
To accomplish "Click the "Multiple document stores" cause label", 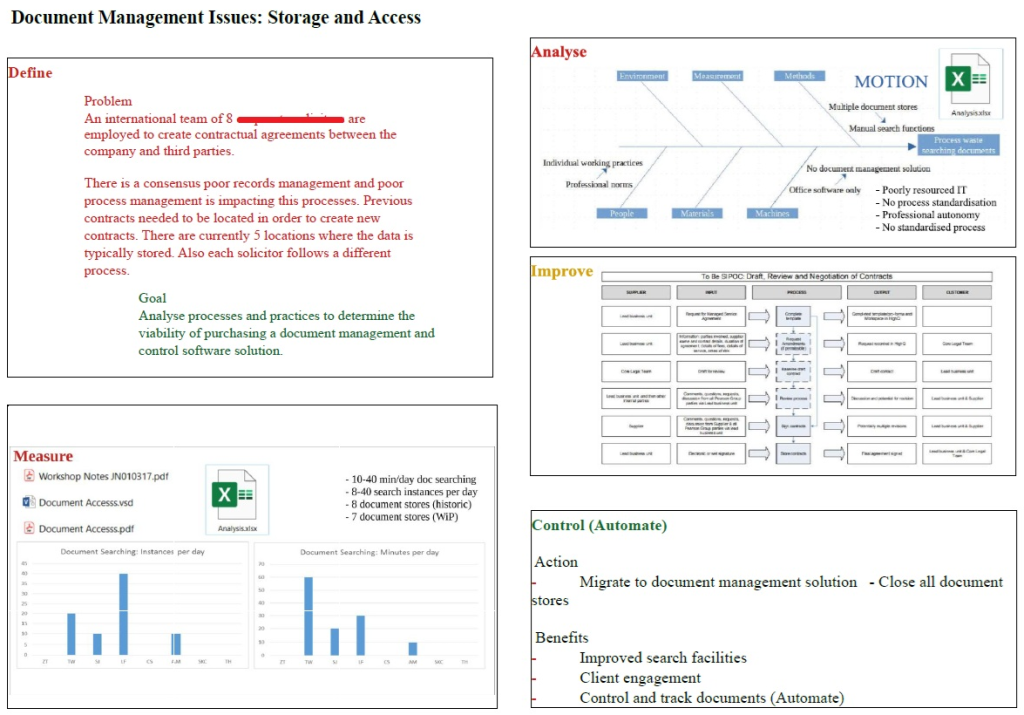I will tap(872, 107).
